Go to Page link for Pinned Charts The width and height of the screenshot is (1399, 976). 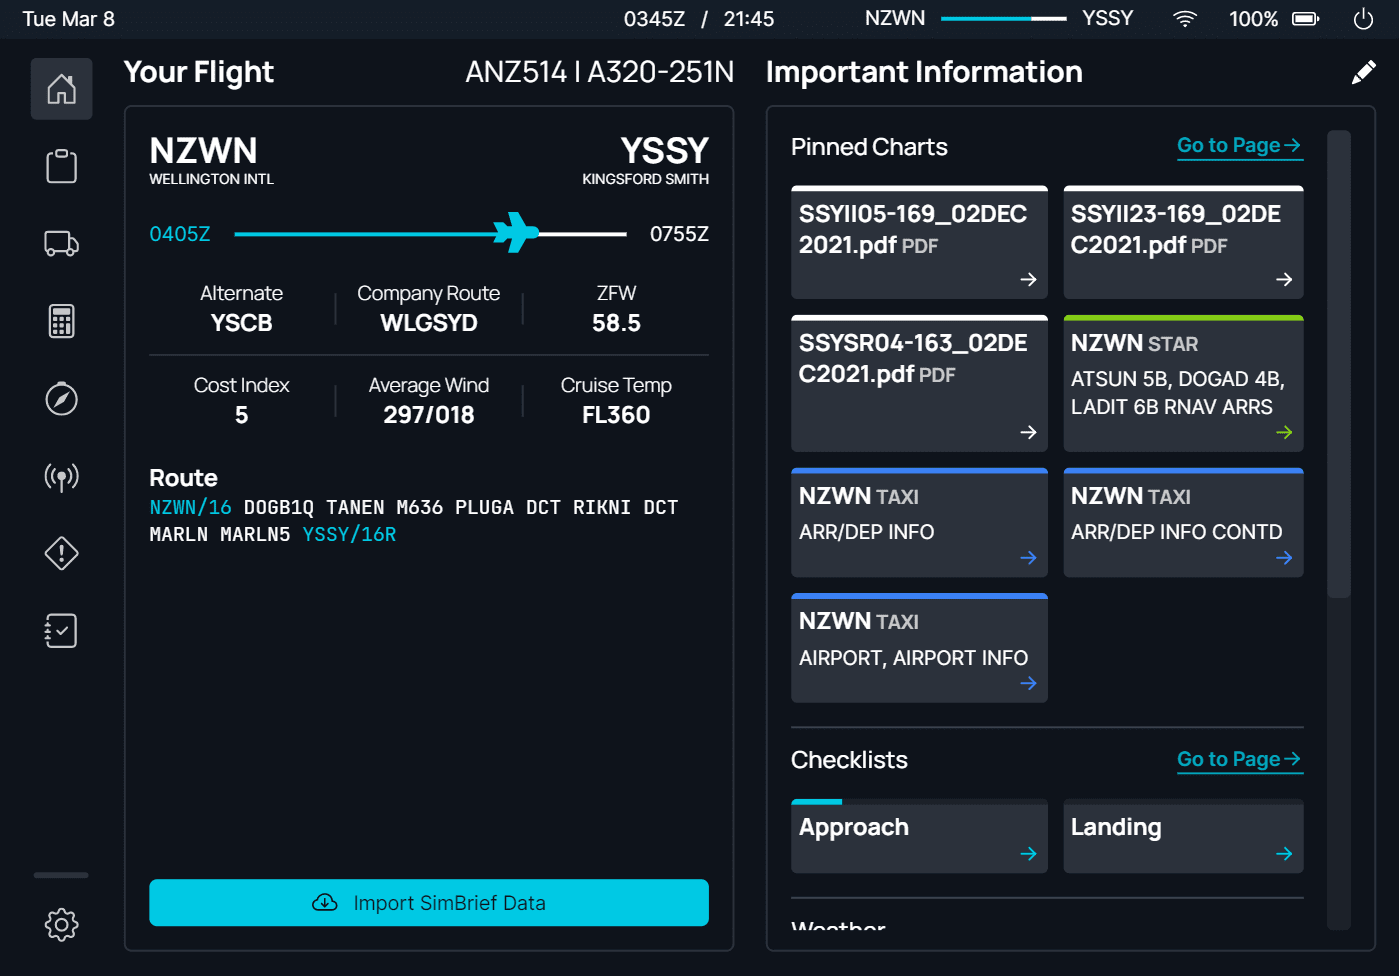1239,146
